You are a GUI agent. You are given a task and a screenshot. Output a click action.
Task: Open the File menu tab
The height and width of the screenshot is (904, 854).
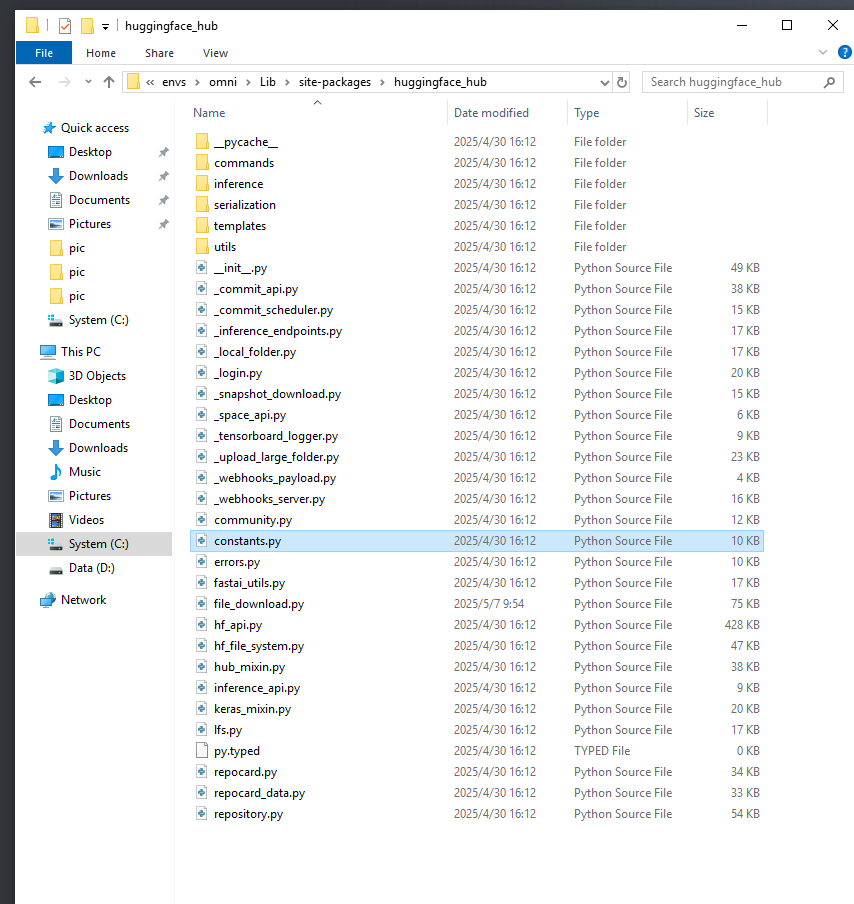tap(44, 53)
